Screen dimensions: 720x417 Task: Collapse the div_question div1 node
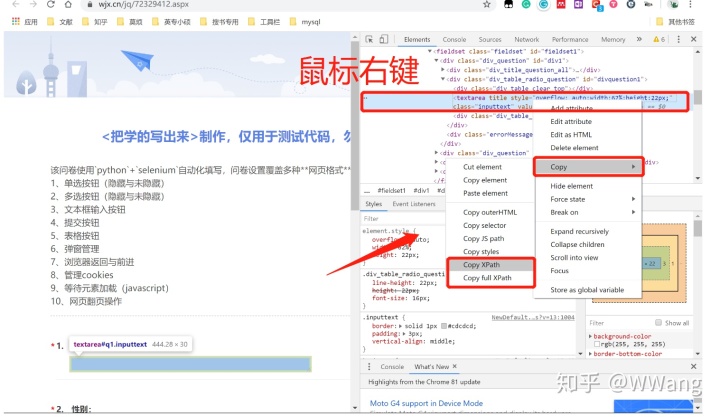(436, 61)
